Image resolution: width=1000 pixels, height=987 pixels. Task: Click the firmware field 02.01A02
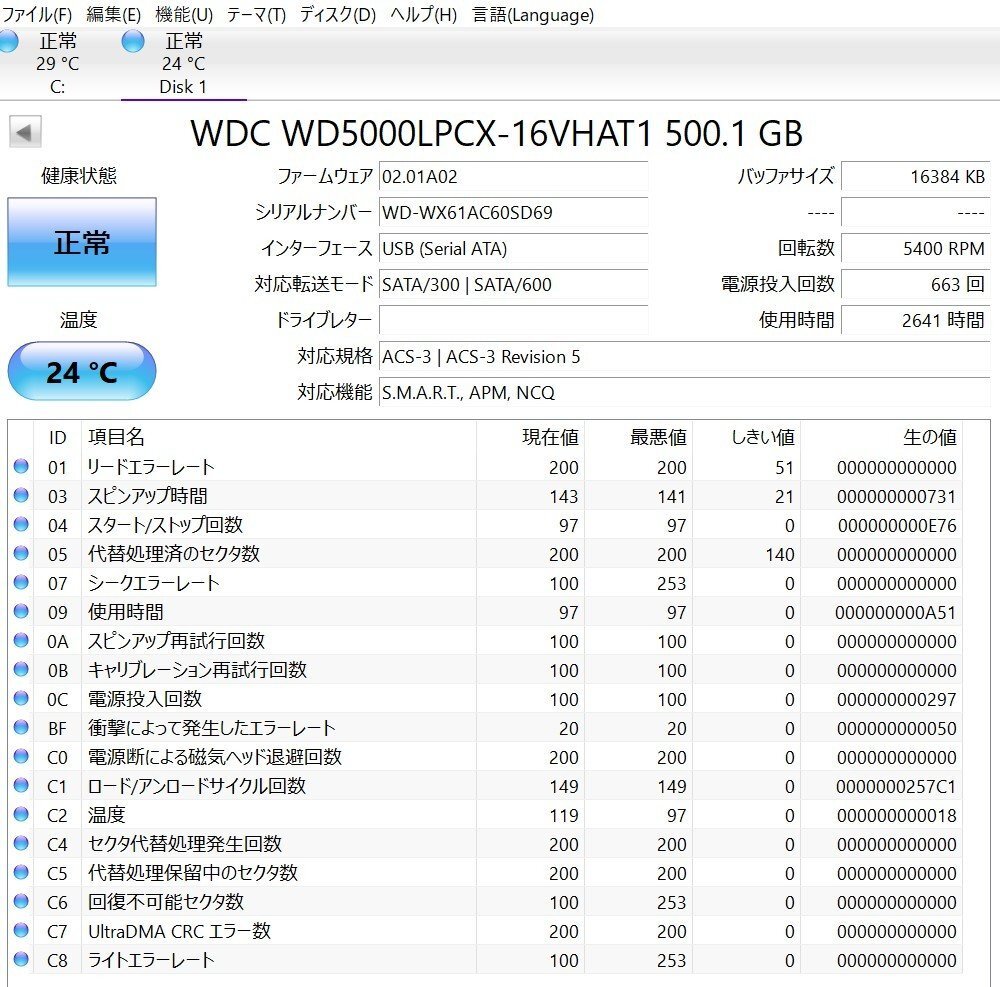pos(513,177)
